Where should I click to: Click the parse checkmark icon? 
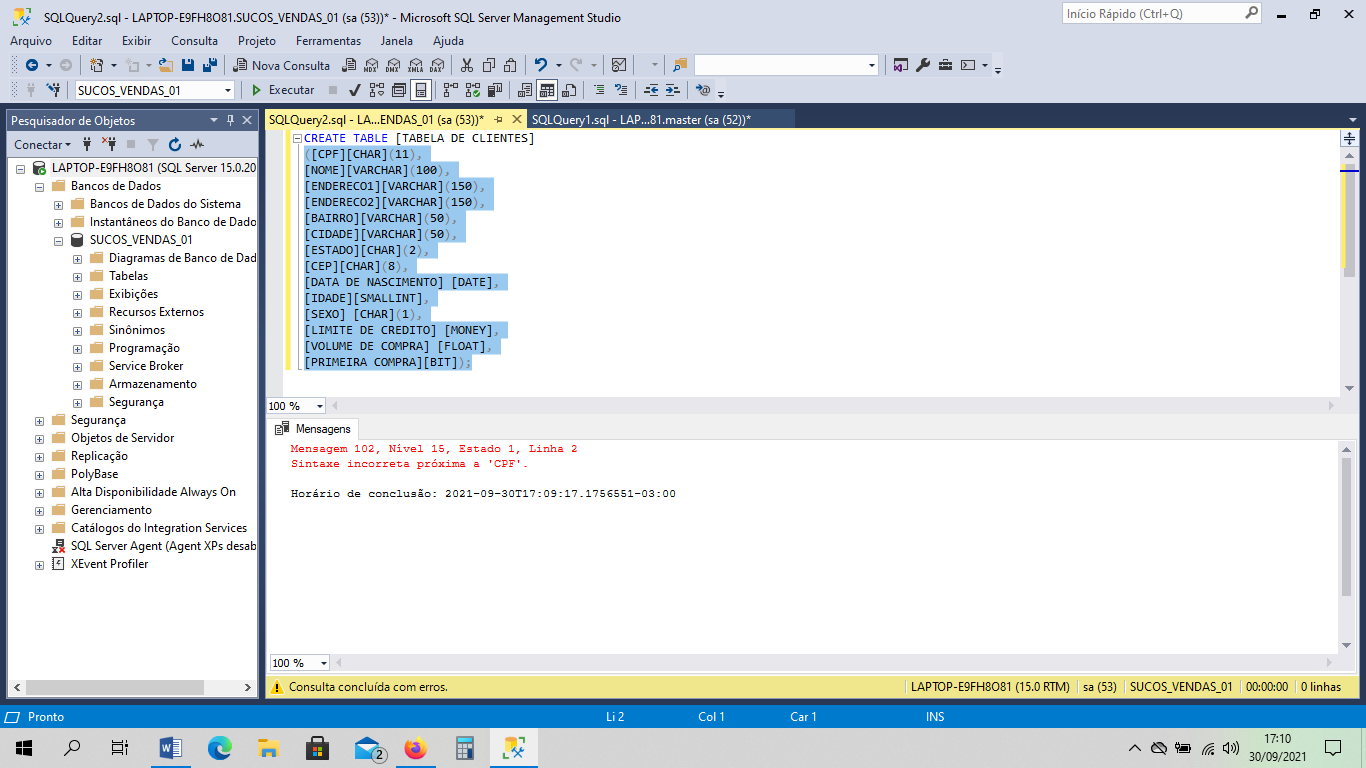(354, 90)
